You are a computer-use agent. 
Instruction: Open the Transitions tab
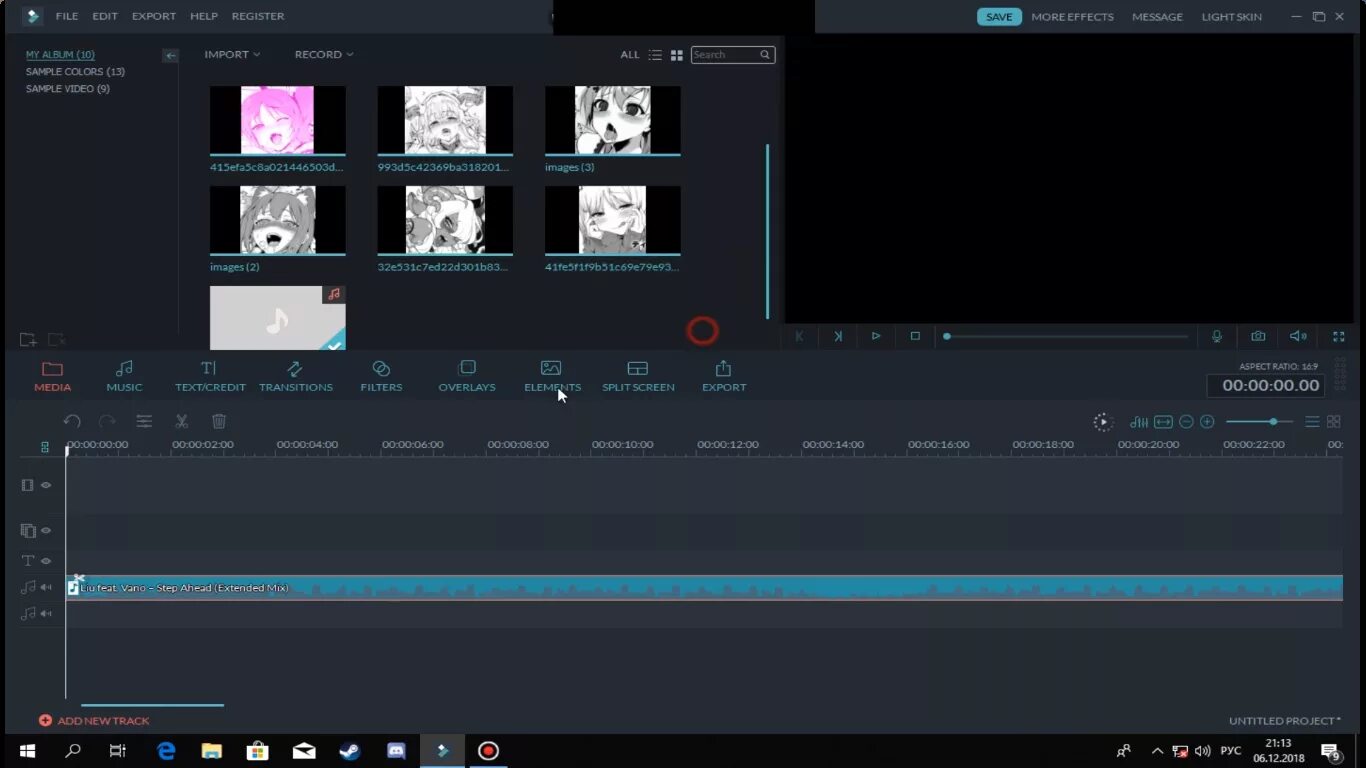[x=295, y=377]
